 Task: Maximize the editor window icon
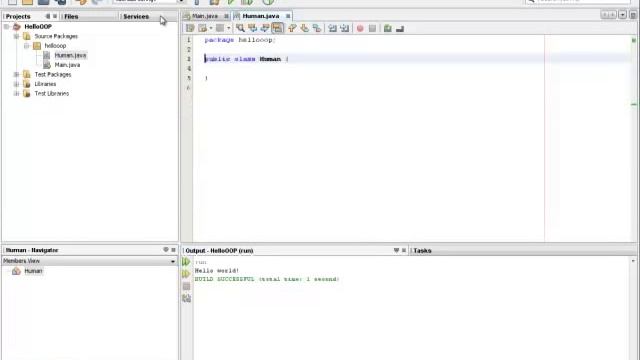[633, 15]
